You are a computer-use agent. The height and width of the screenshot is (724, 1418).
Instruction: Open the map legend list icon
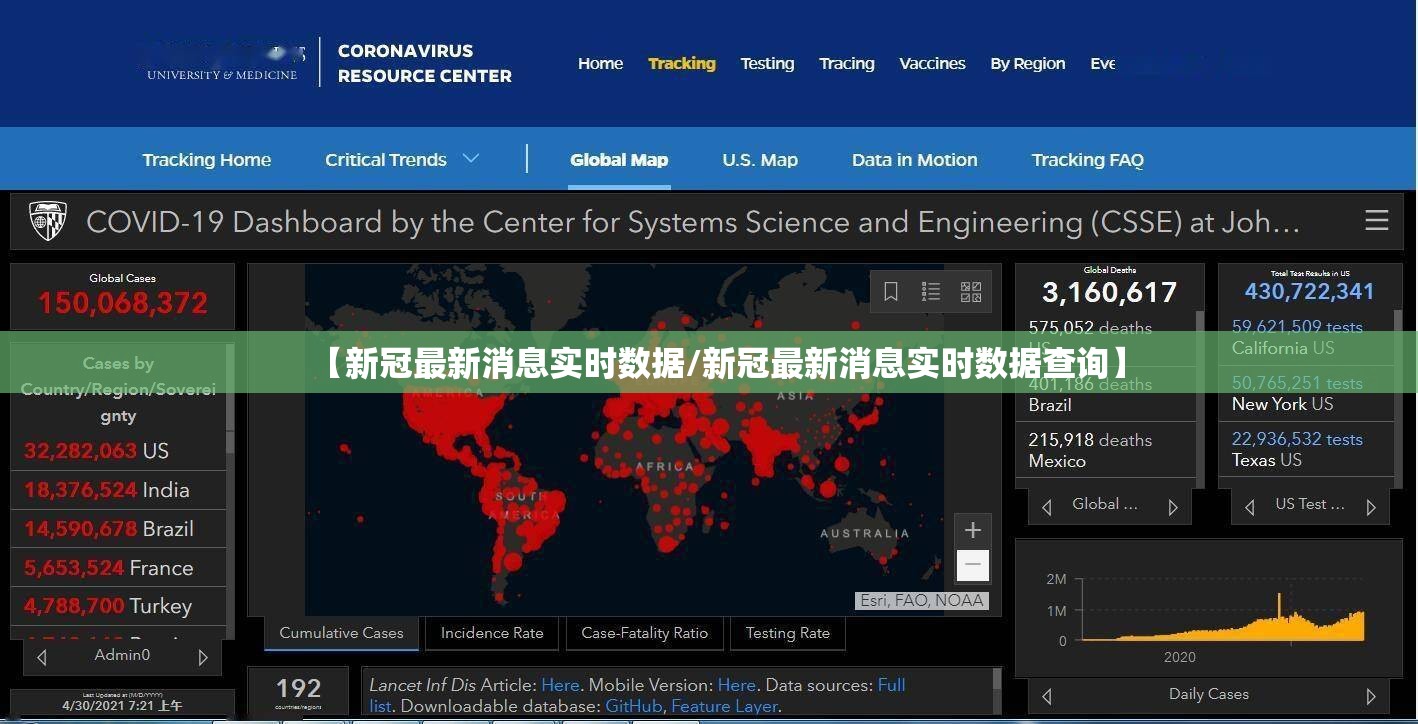(931, 291)
